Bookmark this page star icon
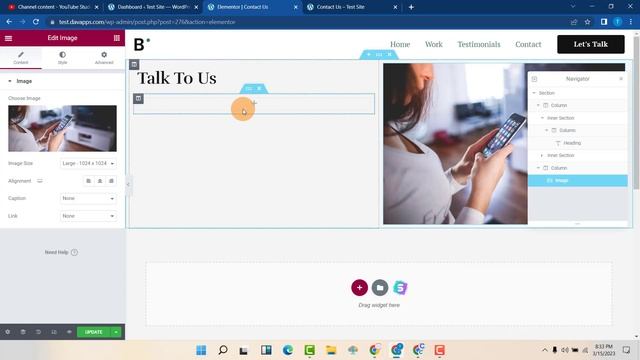This screenshot has width=640, height=360. pos(587,22)
